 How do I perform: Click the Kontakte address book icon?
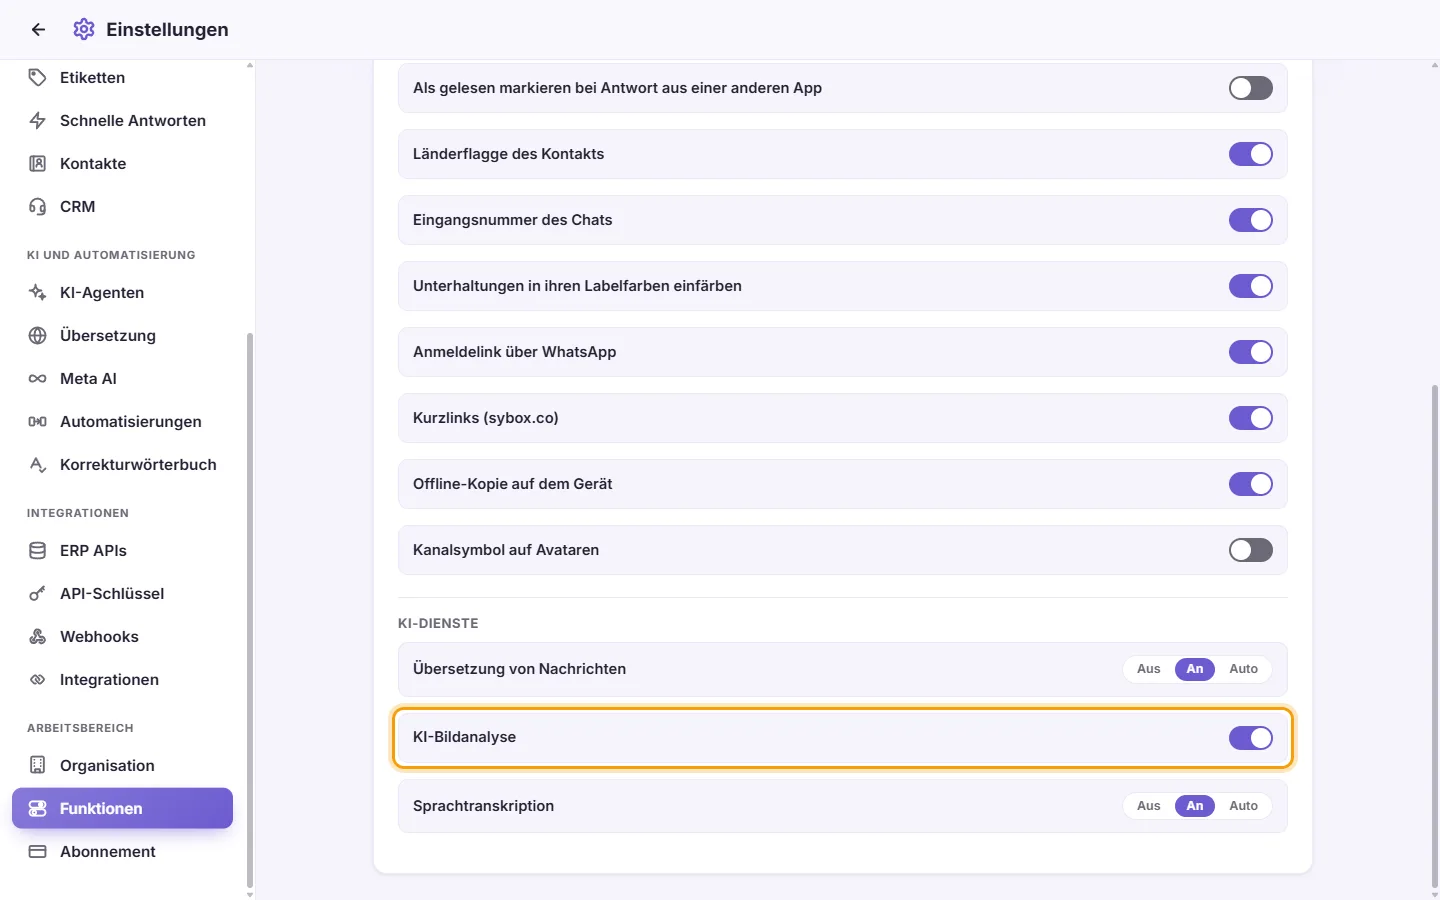pyautogui.click(x=38, y=164)
